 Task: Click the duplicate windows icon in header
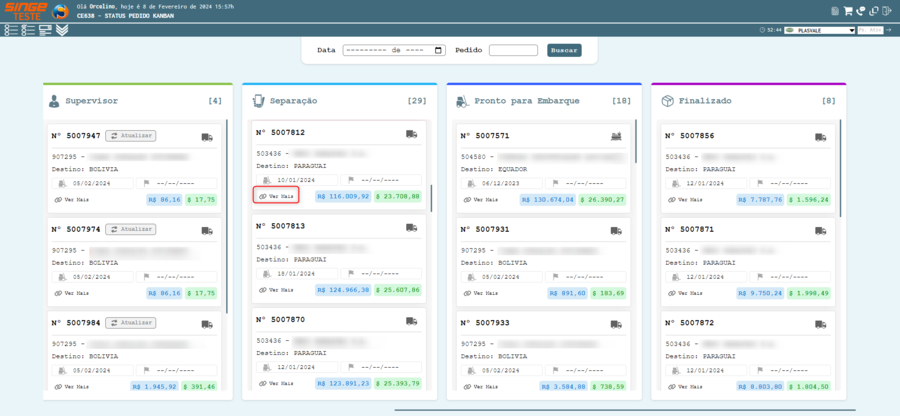pos(874,12)
